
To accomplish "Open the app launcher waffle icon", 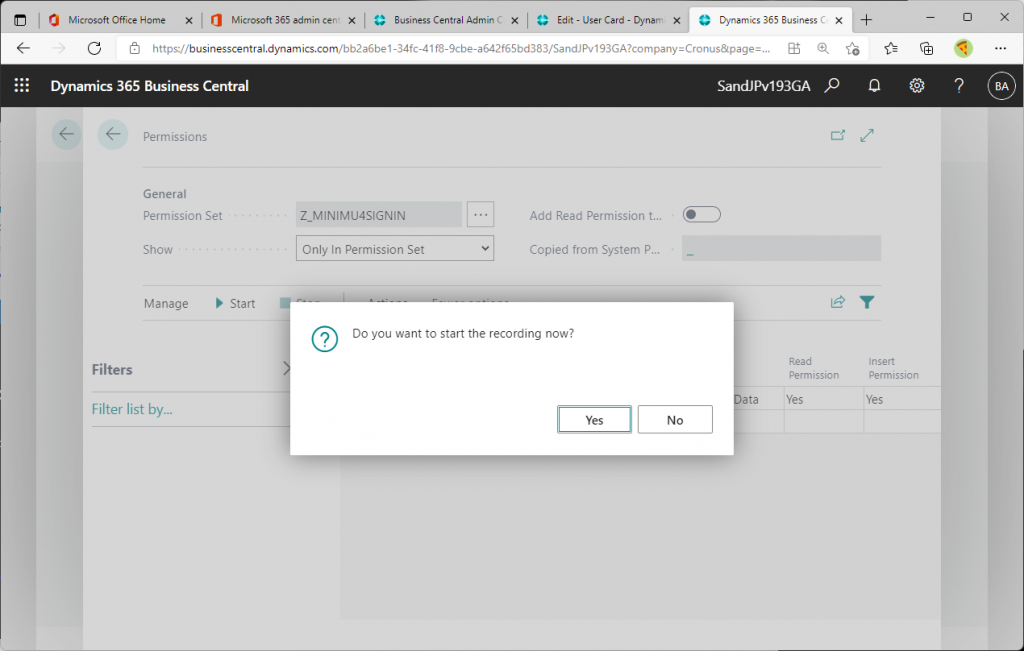I will coord(22,86).
